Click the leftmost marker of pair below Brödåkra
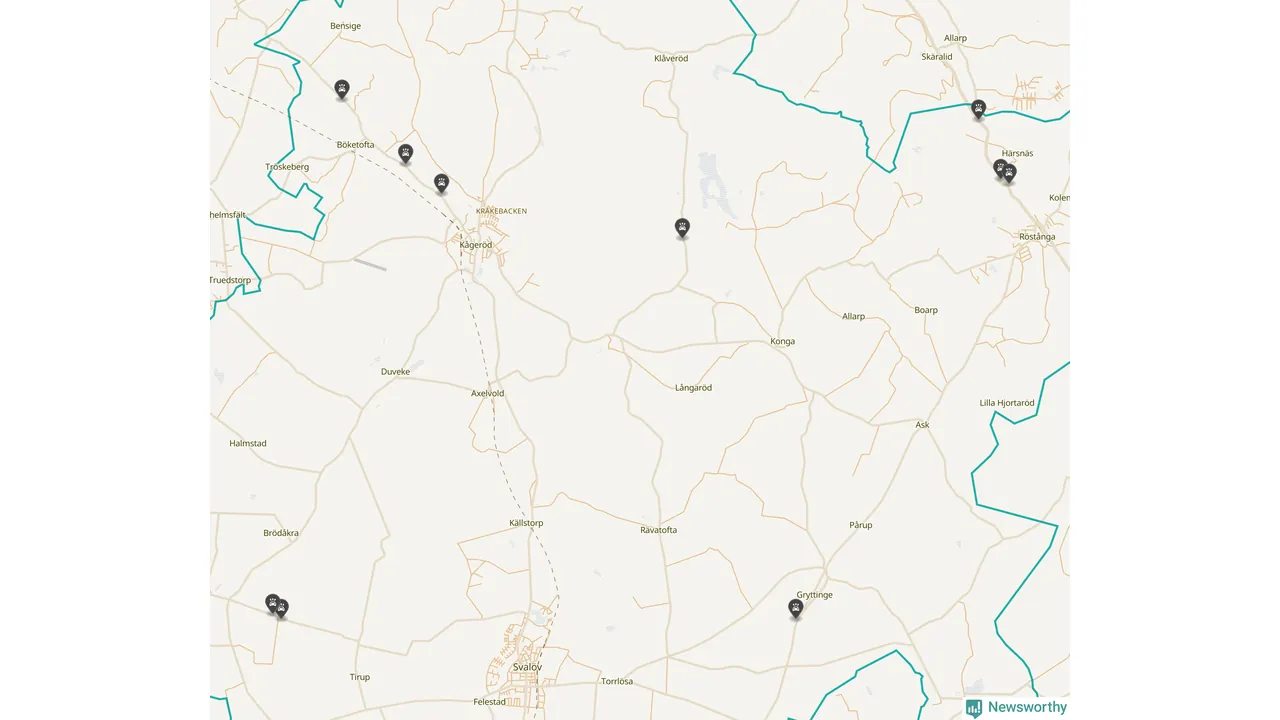This screenshot has height=720, width=1280. point(272,603)
